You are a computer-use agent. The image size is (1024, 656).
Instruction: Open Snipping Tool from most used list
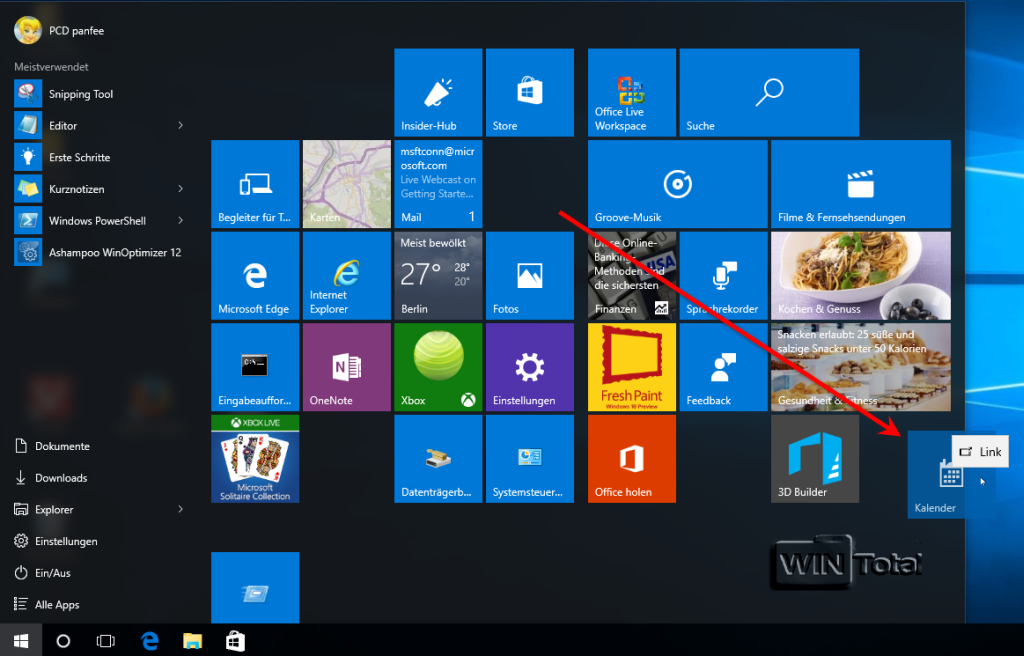81,94
